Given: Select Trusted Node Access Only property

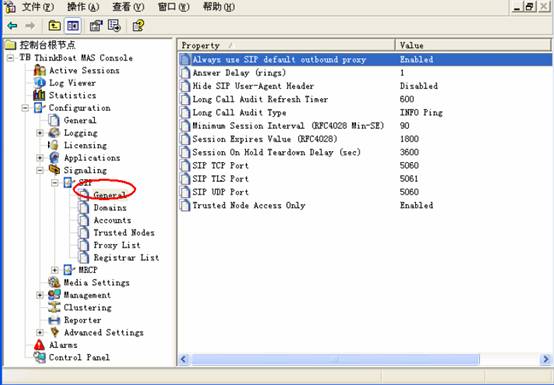Looking at the screenshot, I should 365,205.
